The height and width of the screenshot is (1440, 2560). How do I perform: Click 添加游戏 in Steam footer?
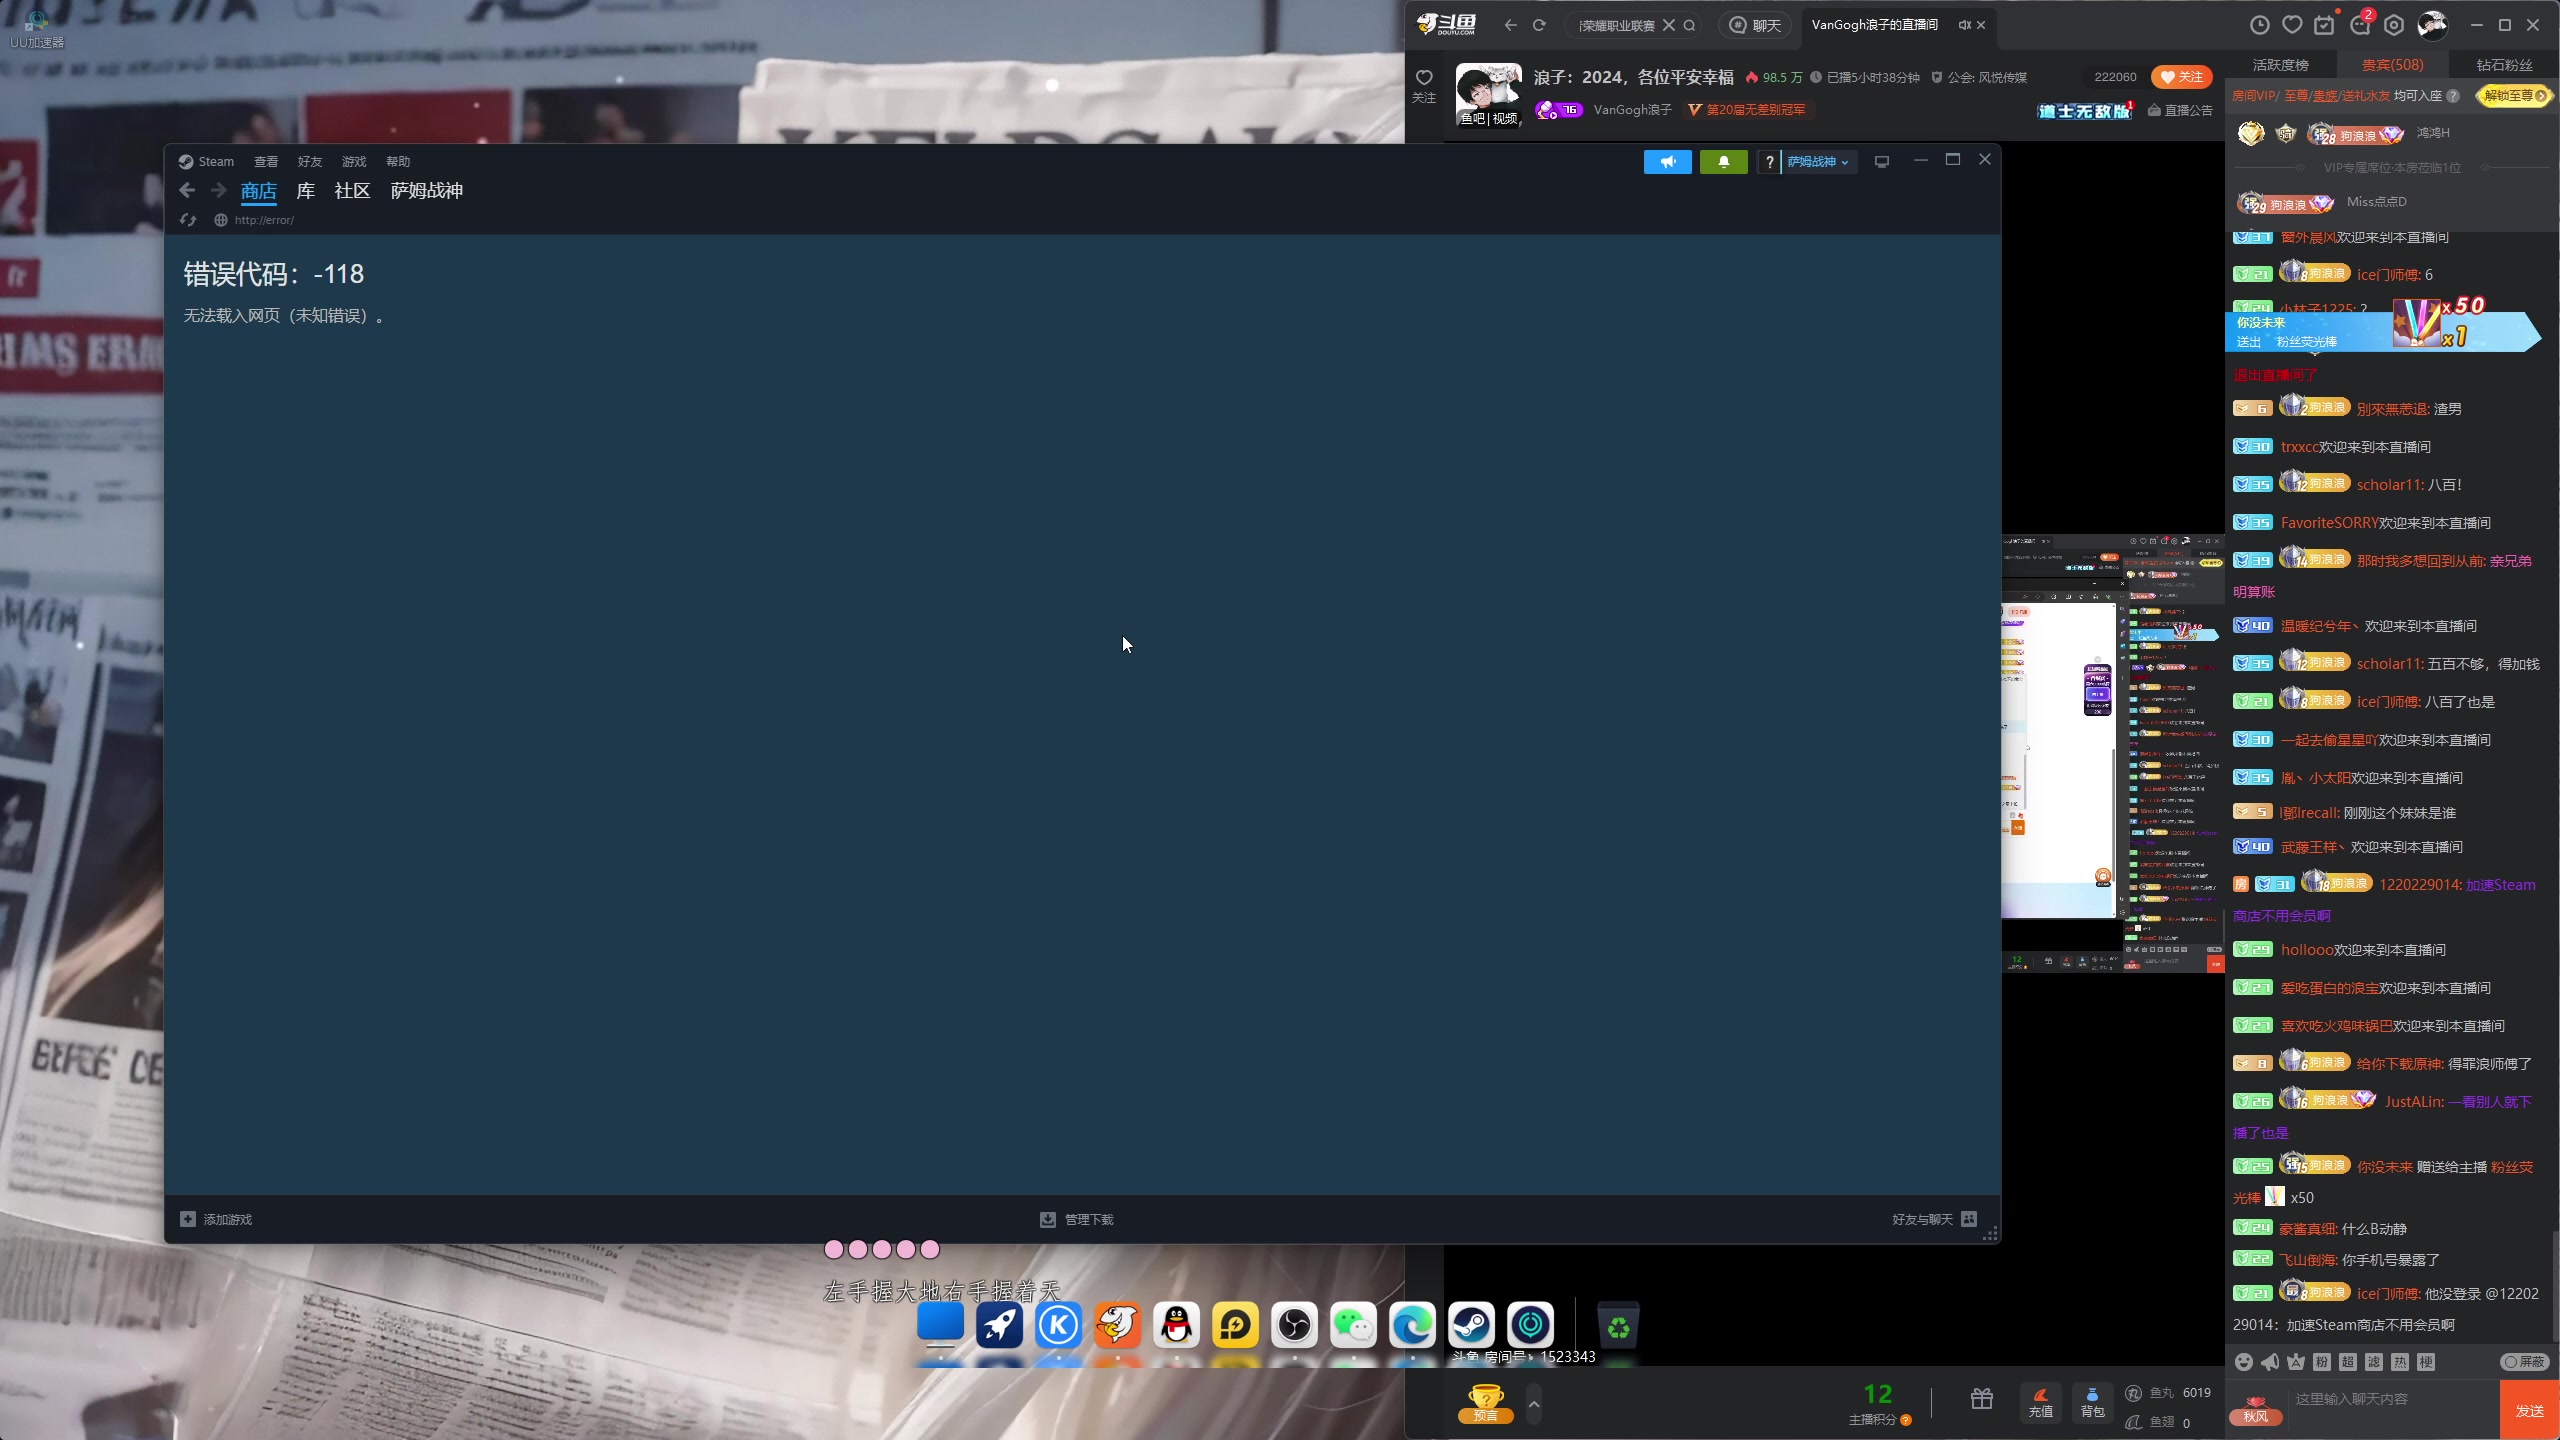tap(216, 1219)
